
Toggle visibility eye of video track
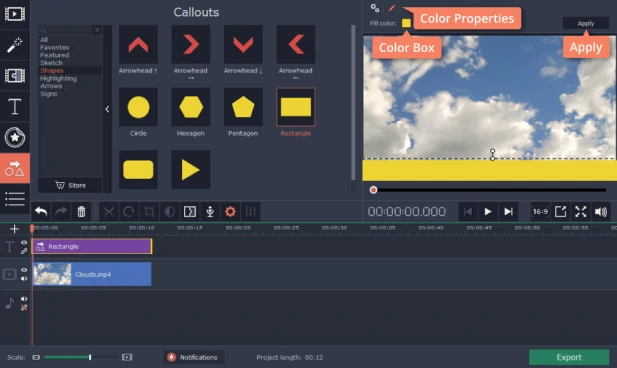click(24, 270)
